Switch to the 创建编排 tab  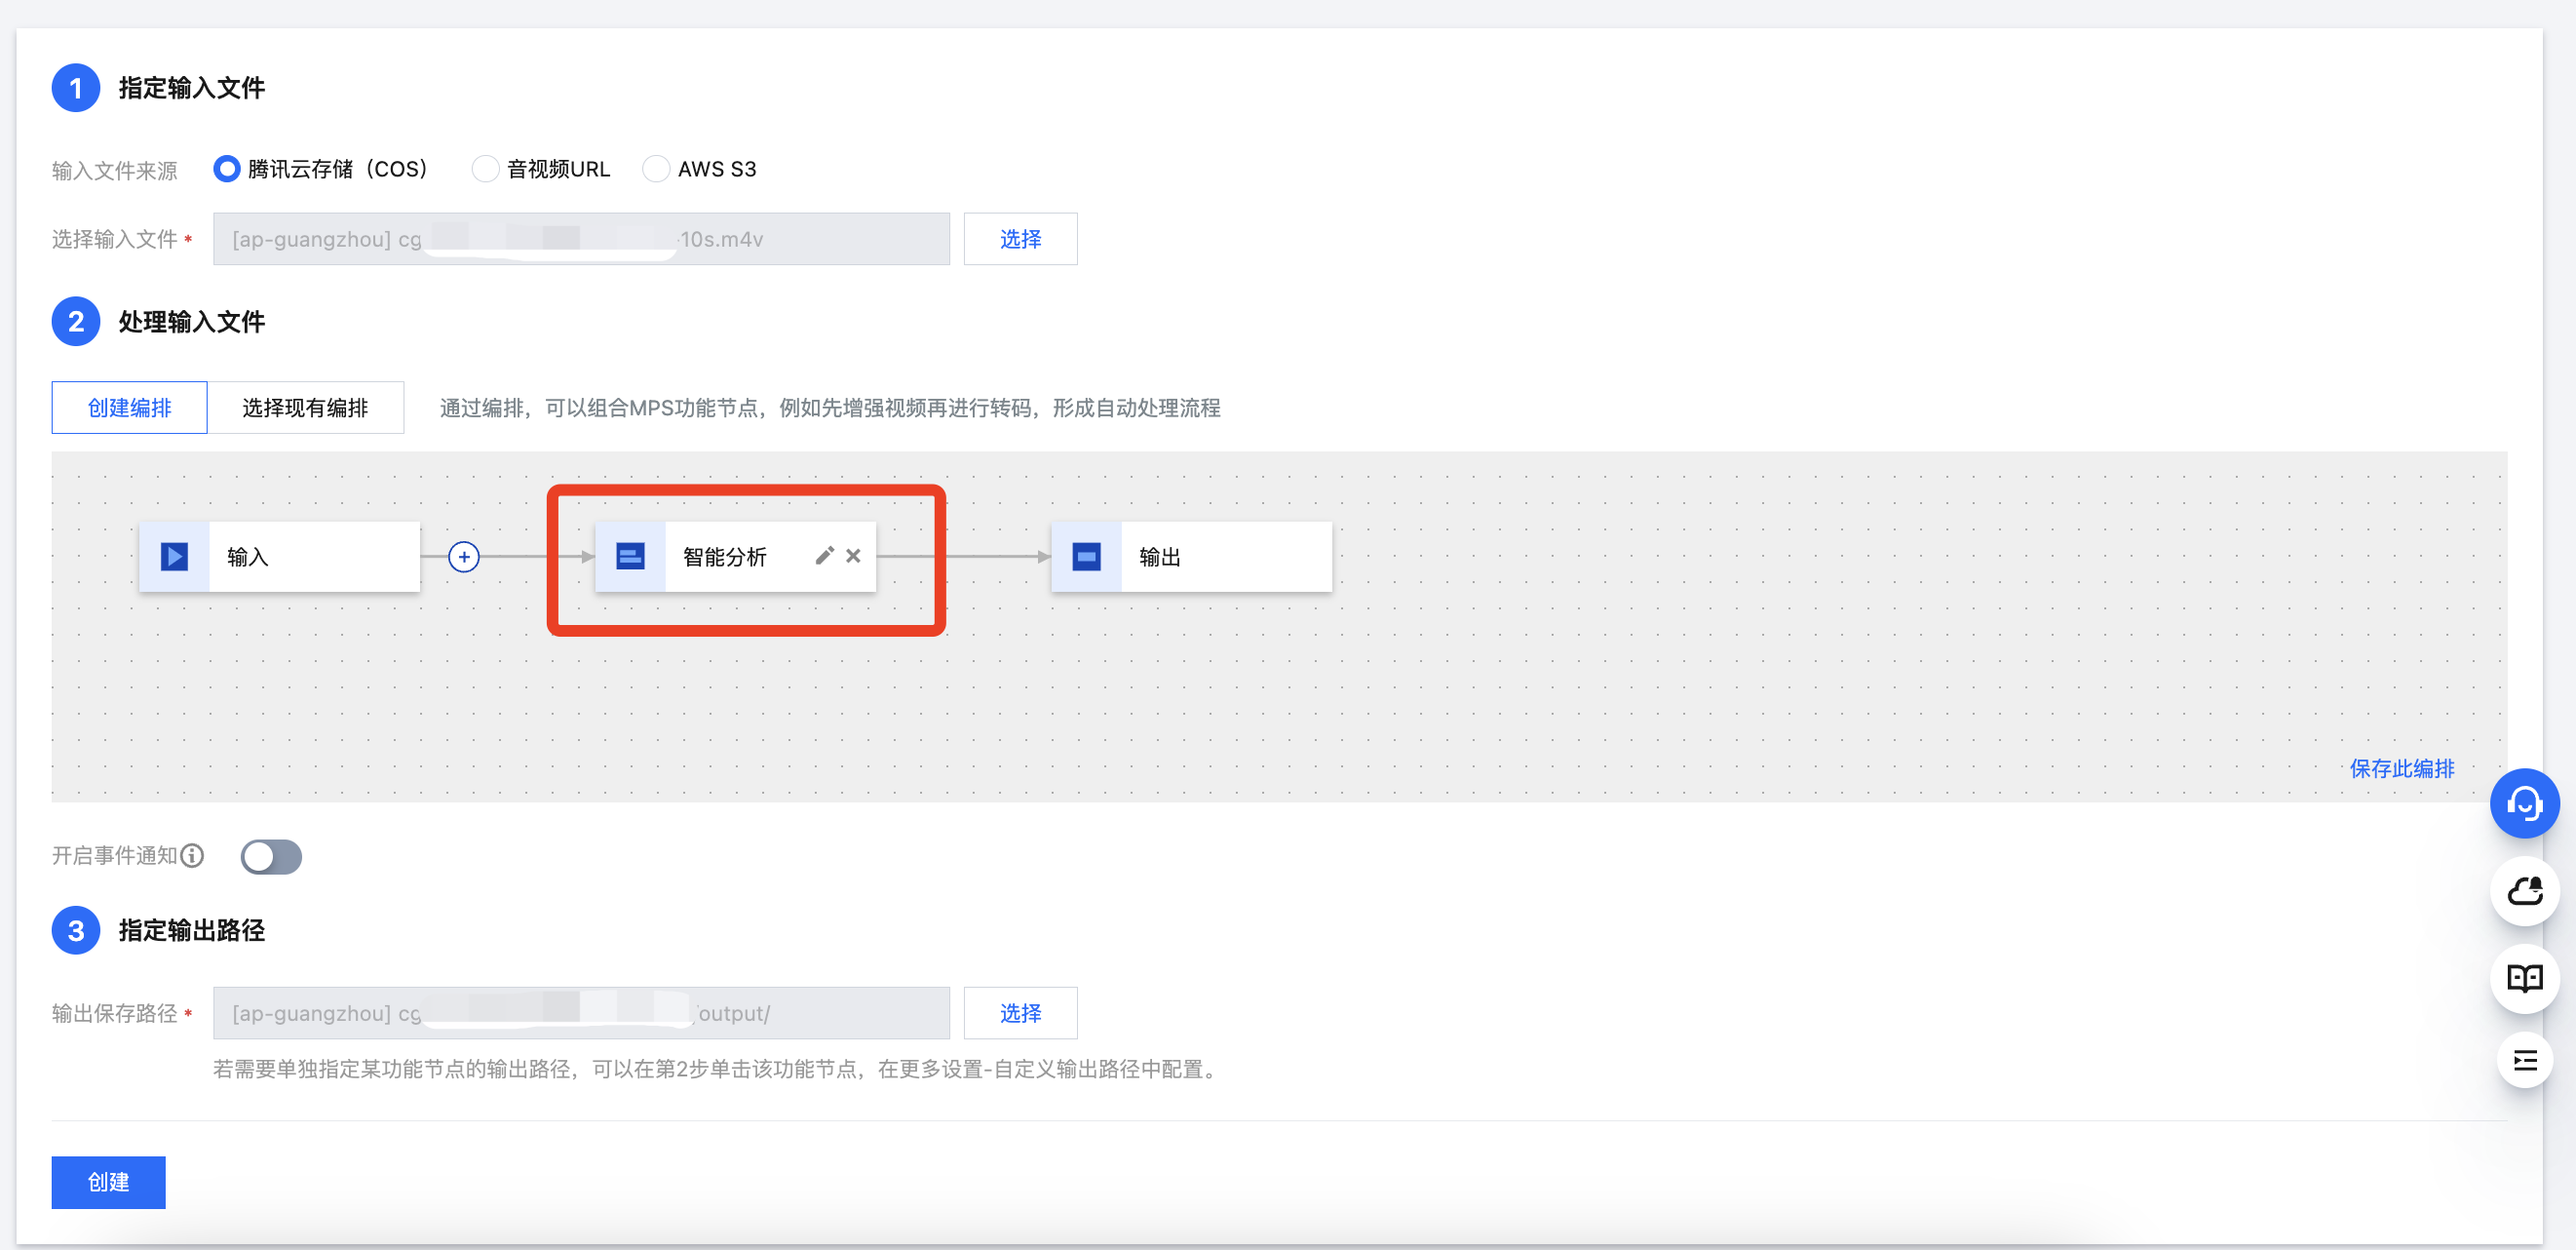(130, 408)
